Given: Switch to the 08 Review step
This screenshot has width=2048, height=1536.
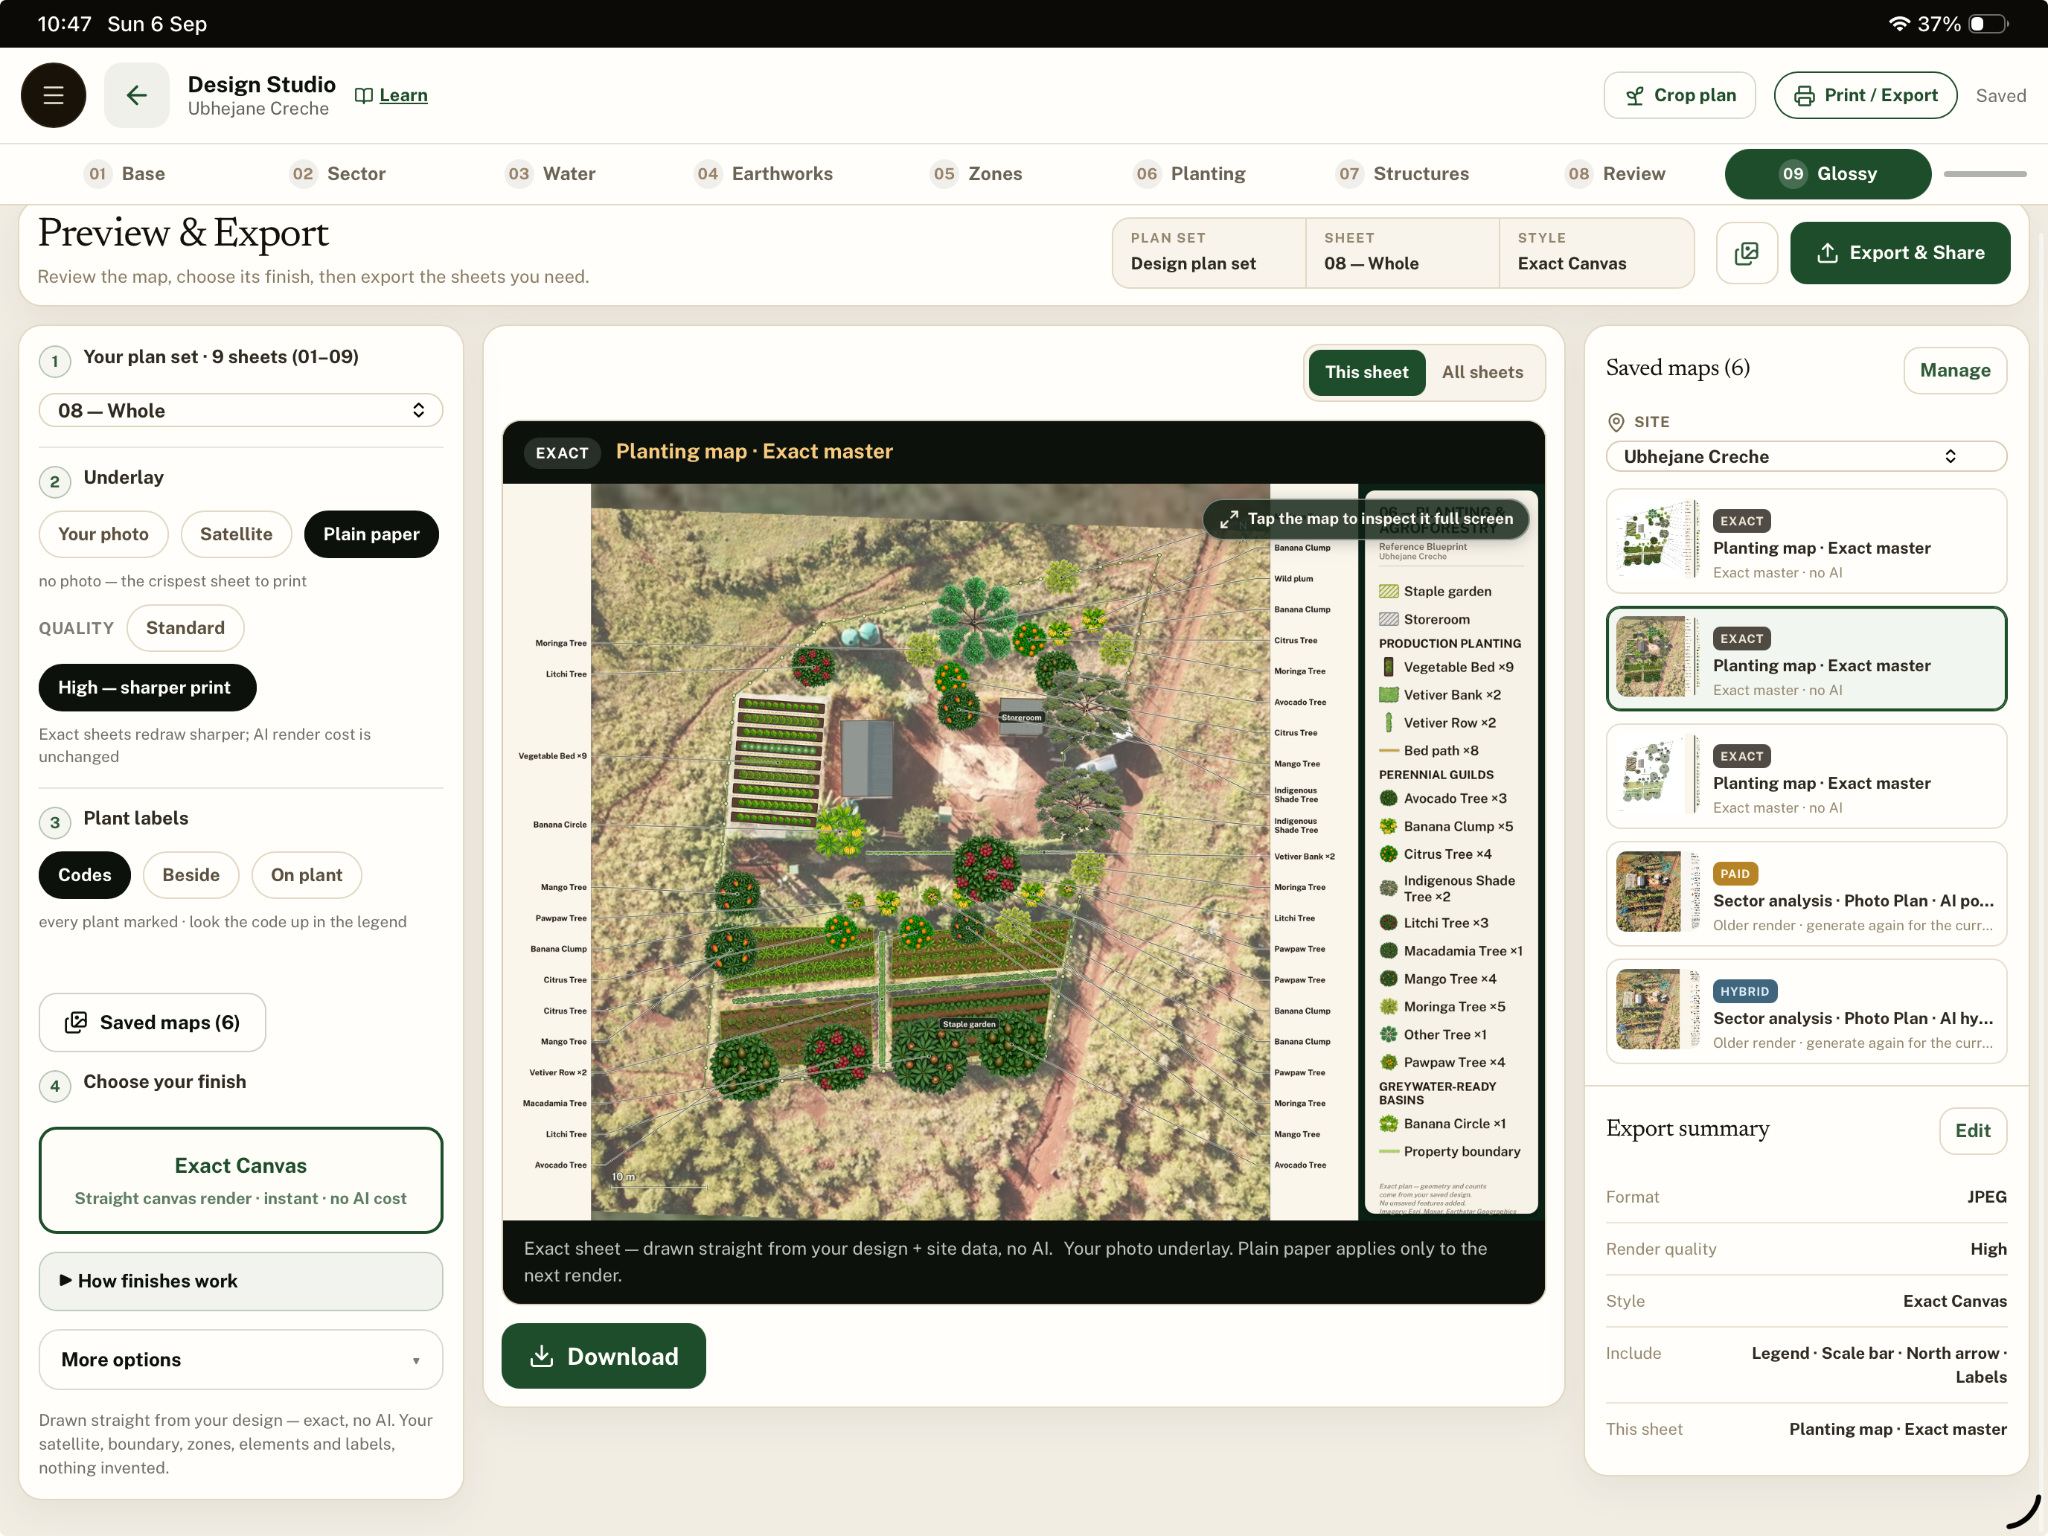Looking at the screenshot, I should [x=1615, y=174].
